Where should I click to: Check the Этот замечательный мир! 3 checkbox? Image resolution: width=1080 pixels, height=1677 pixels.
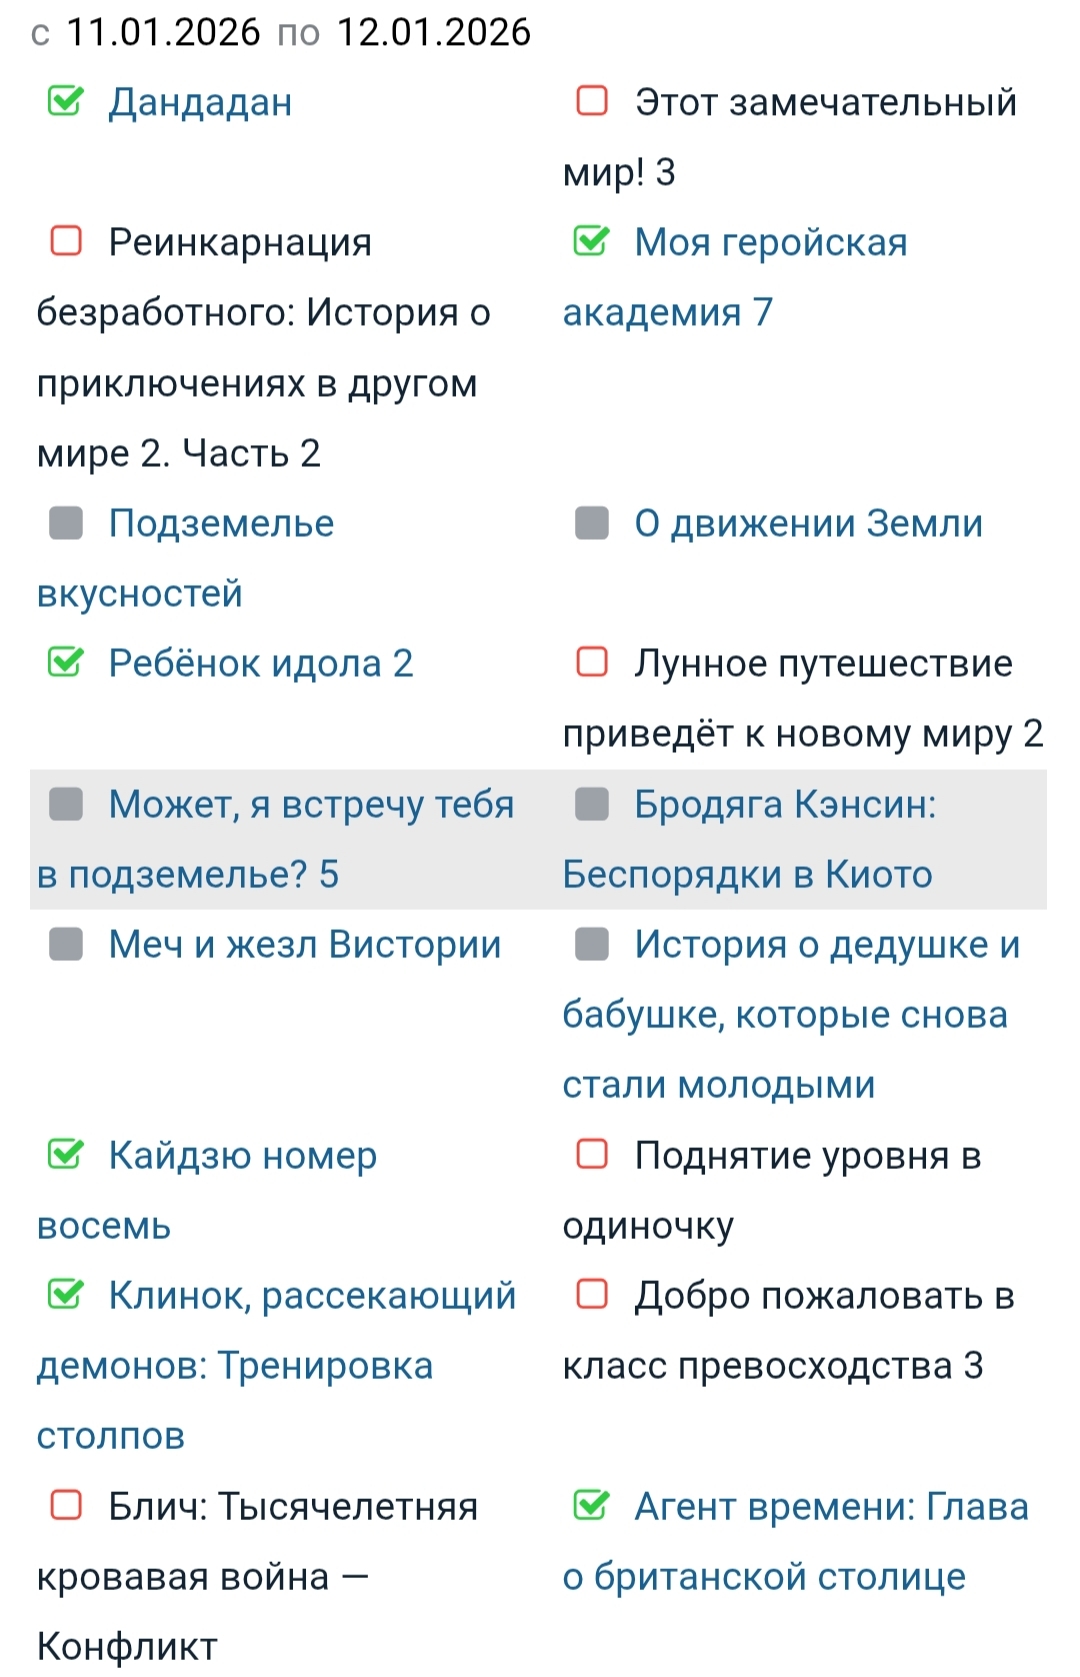pyautogui.click(x=591, y=102)
